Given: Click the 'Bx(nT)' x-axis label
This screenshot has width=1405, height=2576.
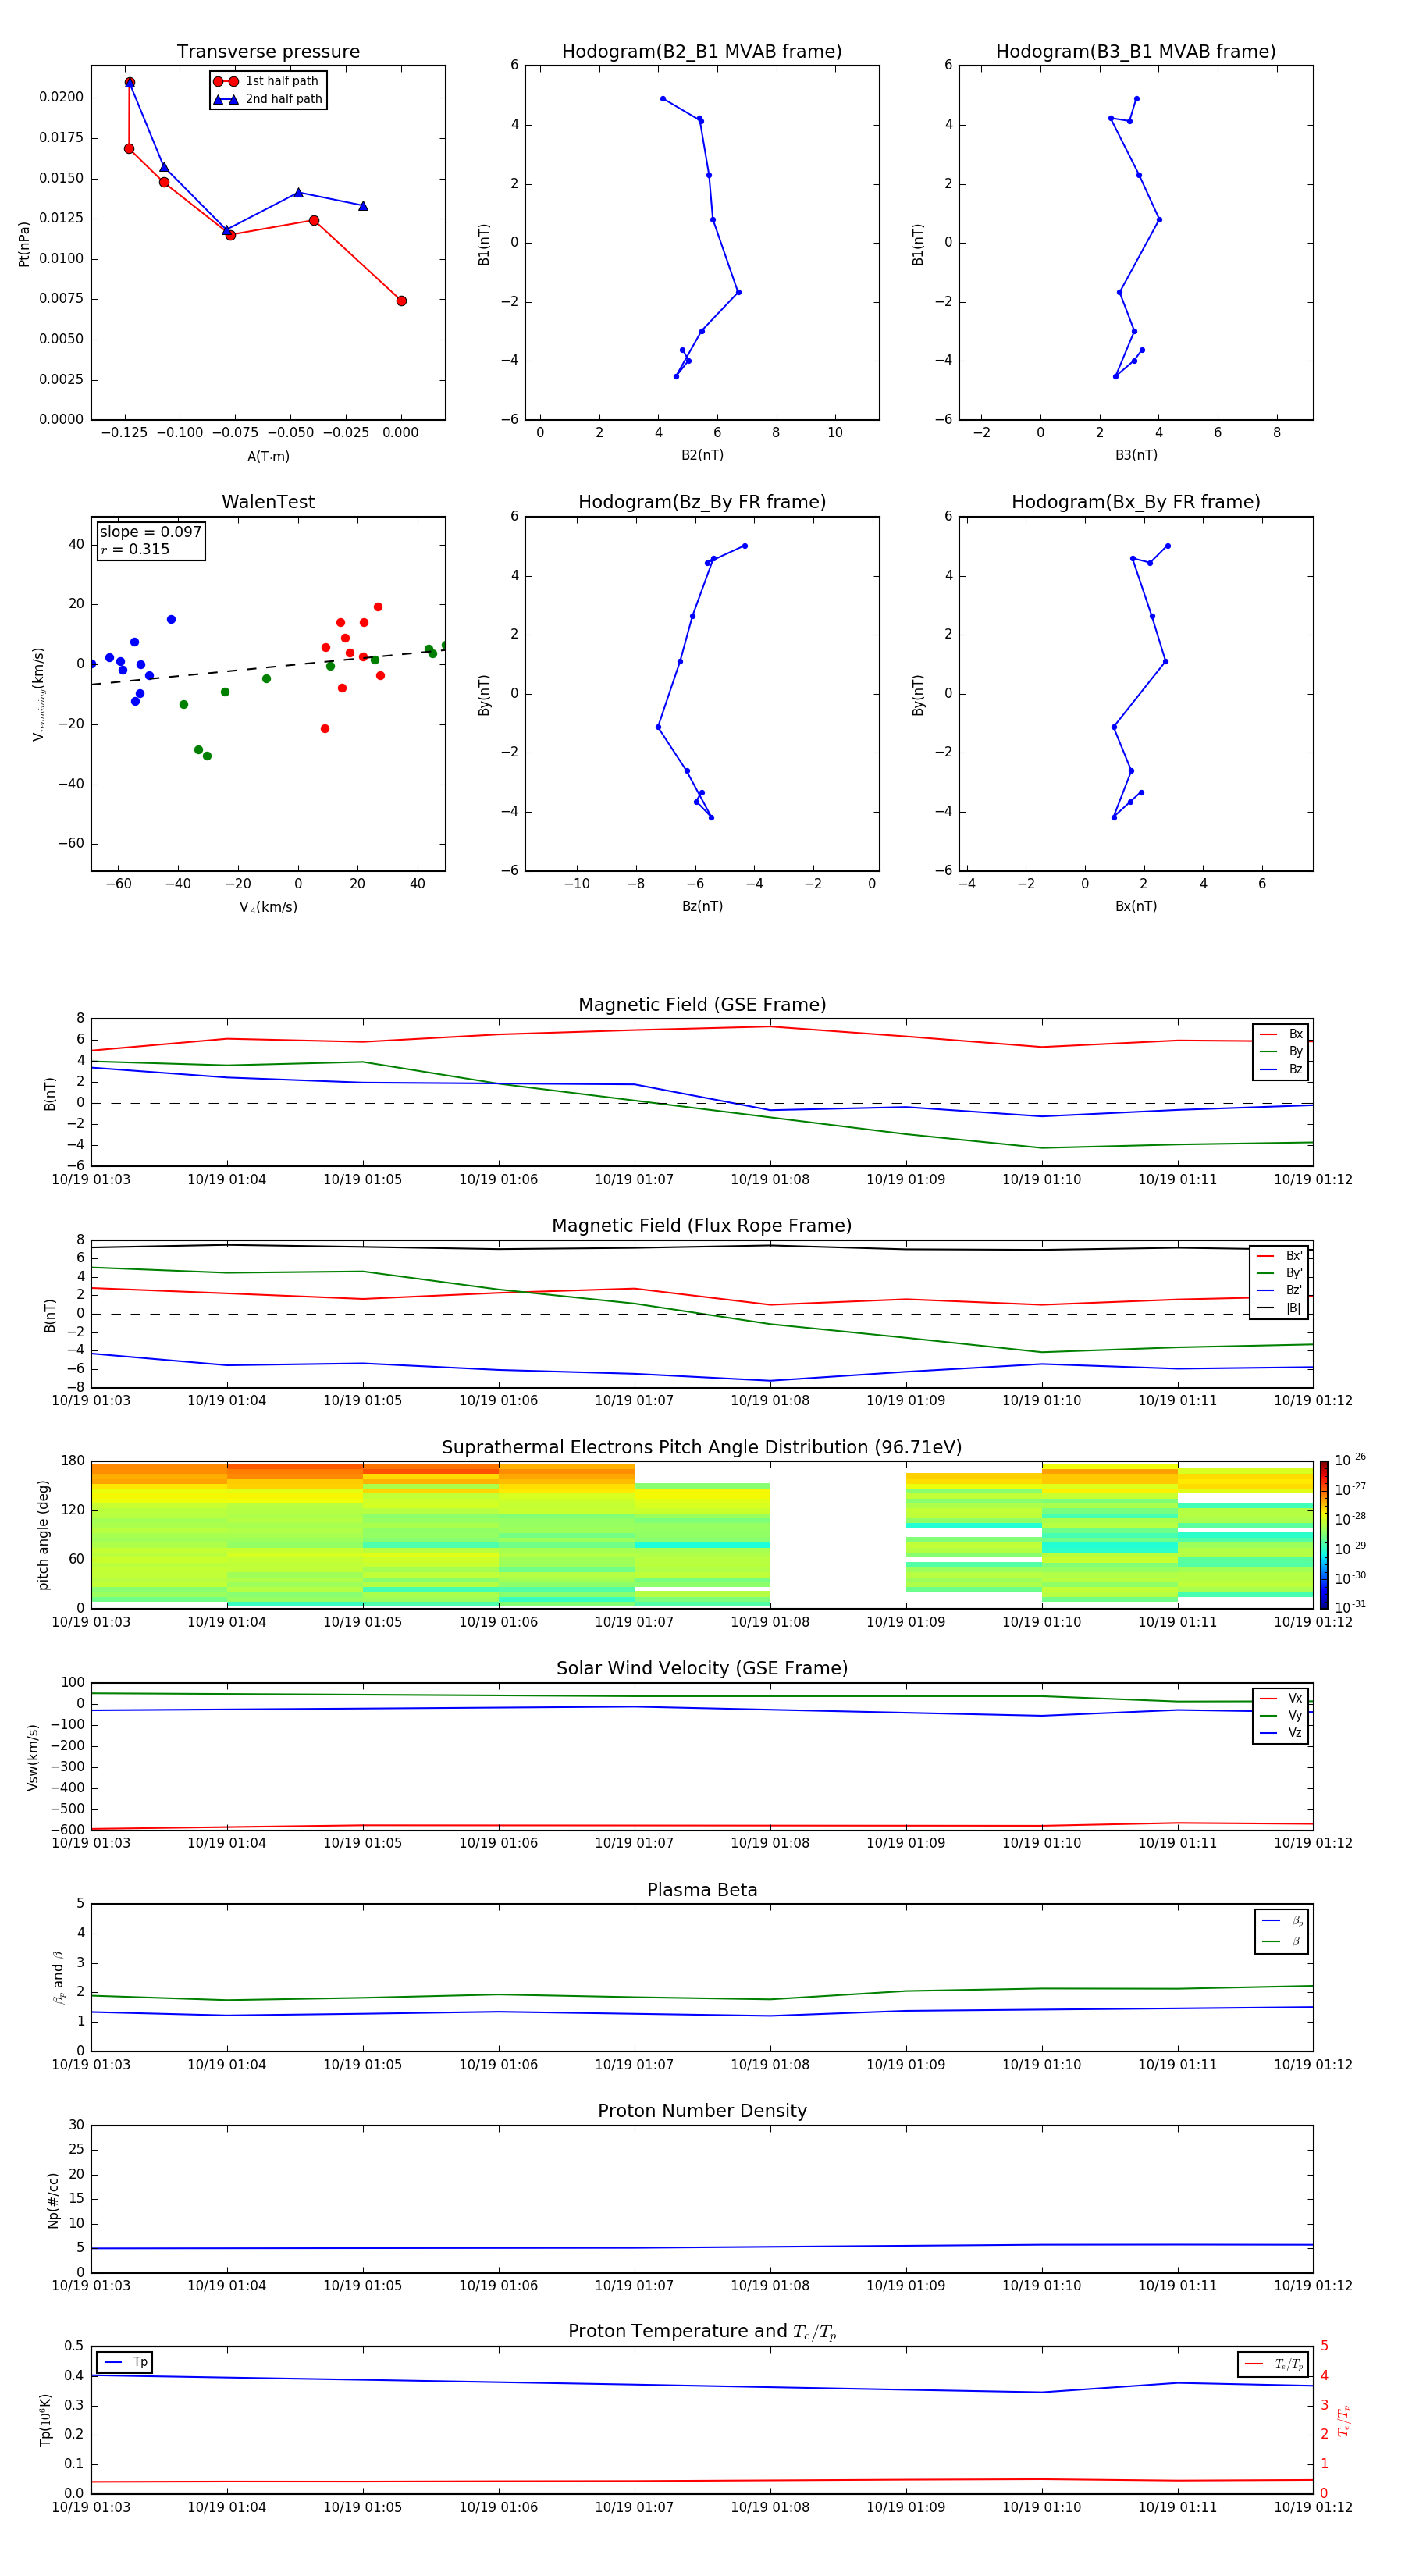Looking at the screenshot, I should (x=1136, y=906).
